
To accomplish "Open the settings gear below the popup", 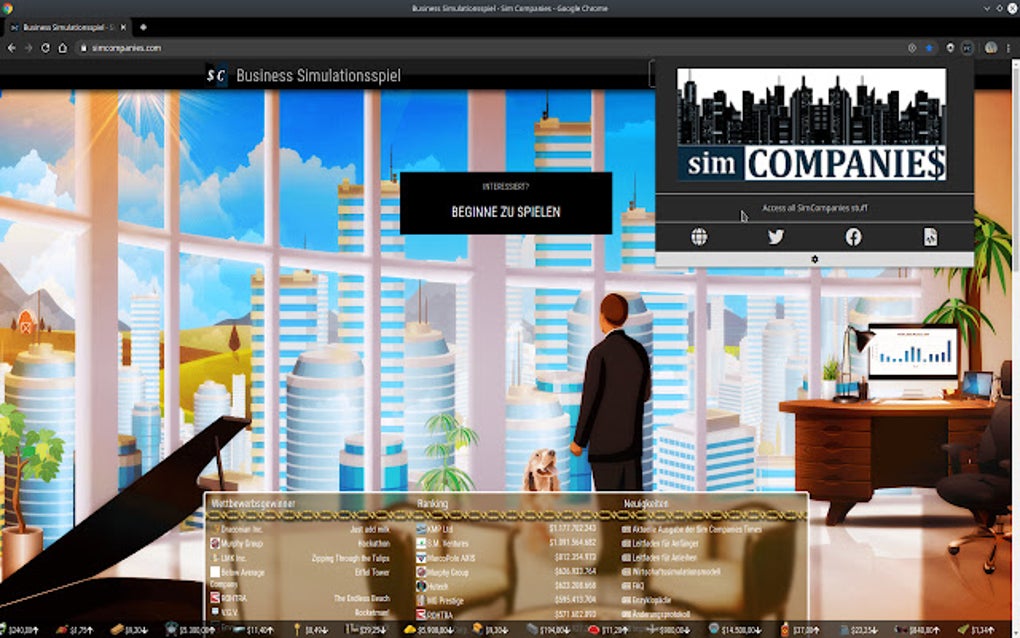I will (814, 259).
